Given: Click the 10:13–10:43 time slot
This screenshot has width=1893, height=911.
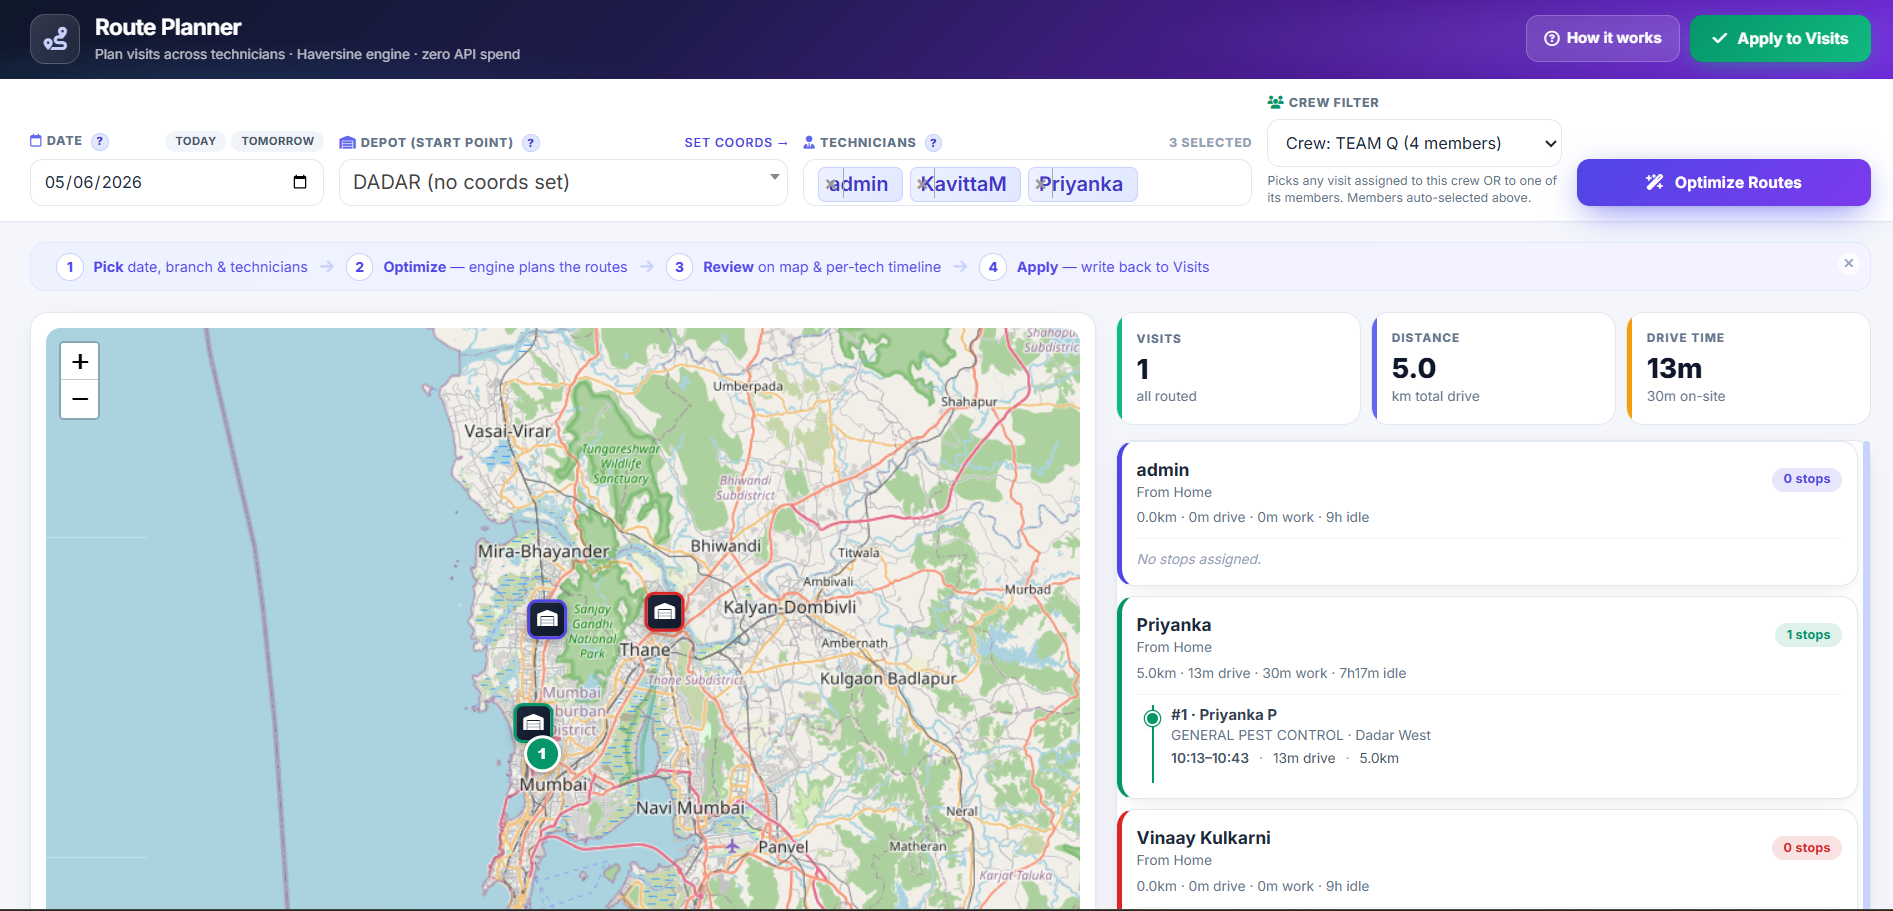Looking at the screenshot, I should pos(1210,758).
